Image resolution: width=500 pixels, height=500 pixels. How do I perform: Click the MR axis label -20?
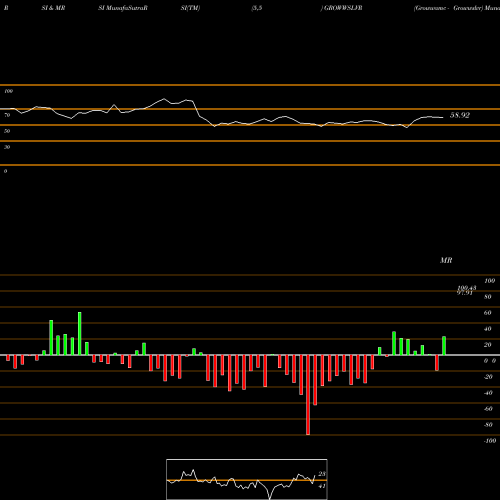488,377
